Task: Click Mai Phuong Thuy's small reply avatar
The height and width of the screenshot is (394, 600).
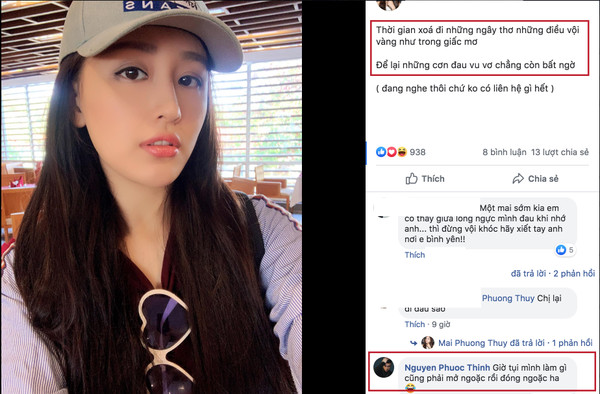Action: pos(428,342)
